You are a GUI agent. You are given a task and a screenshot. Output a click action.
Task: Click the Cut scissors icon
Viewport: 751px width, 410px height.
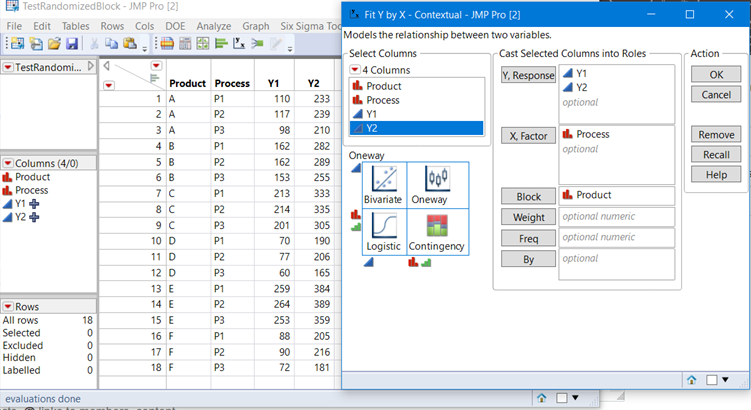(x=94, y=44)
